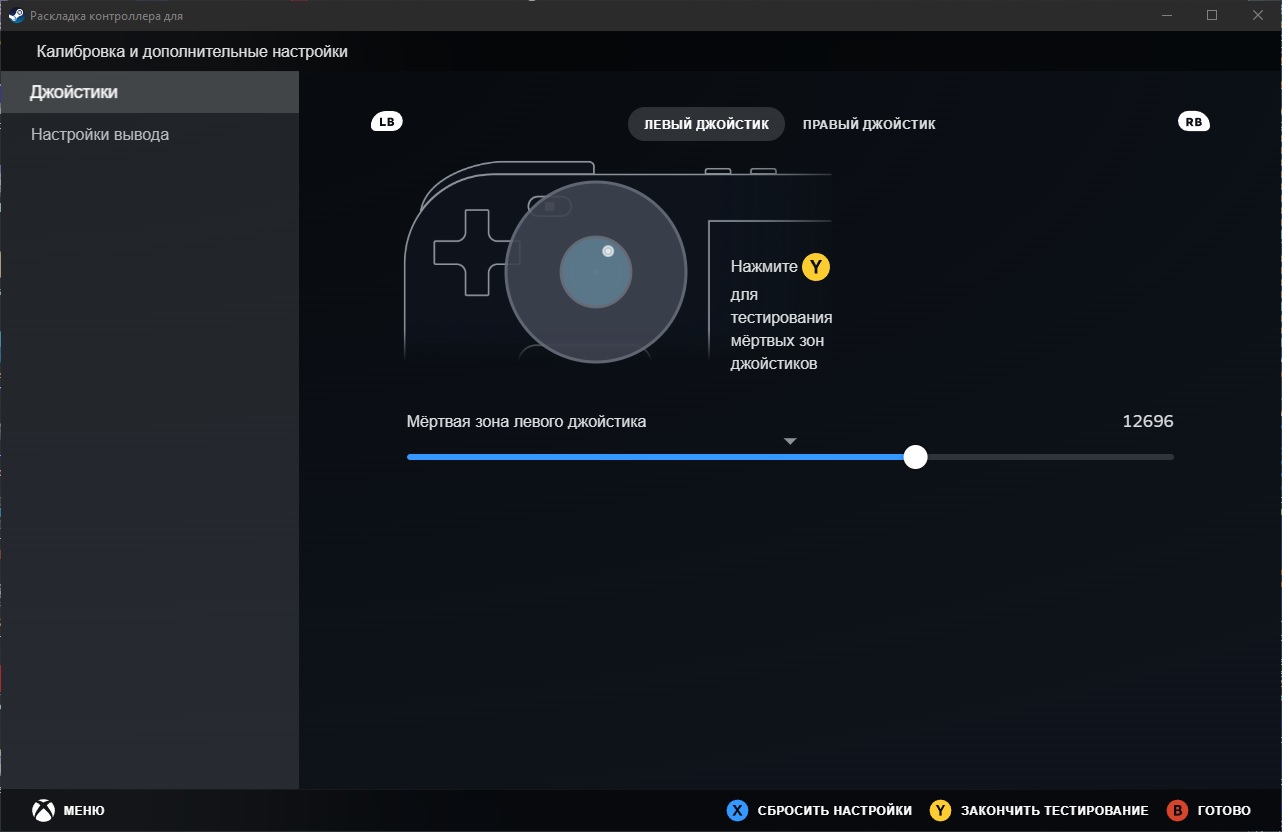
Task: Click the red B ГОТОВО button
Action: [1210, 810]
